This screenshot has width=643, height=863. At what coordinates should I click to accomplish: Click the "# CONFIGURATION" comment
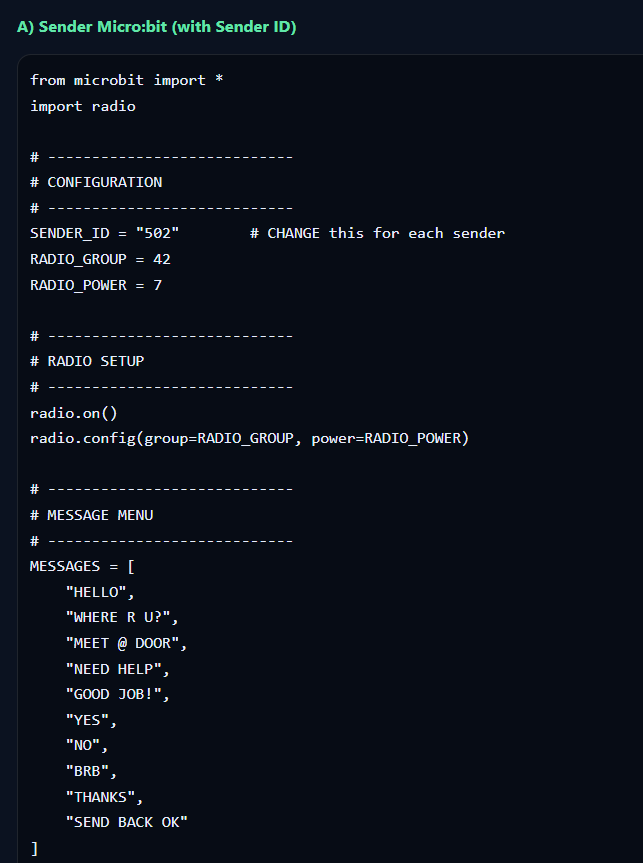click(x=96, y=182)
